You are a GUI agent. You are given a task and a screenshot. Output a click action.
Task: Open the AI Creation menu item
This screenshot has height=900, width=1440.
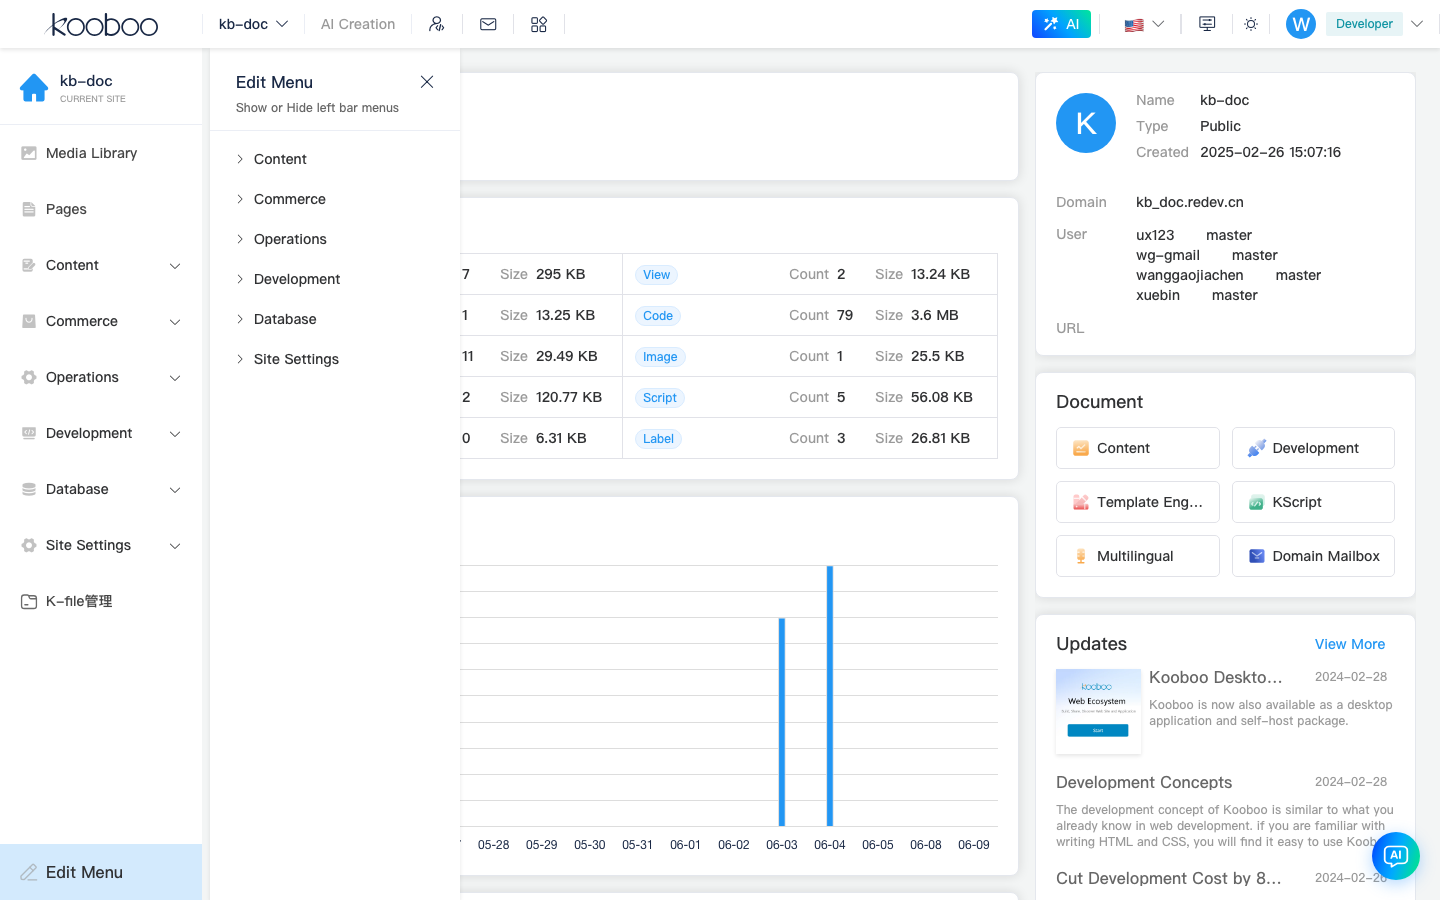click(x=358, y=24)
